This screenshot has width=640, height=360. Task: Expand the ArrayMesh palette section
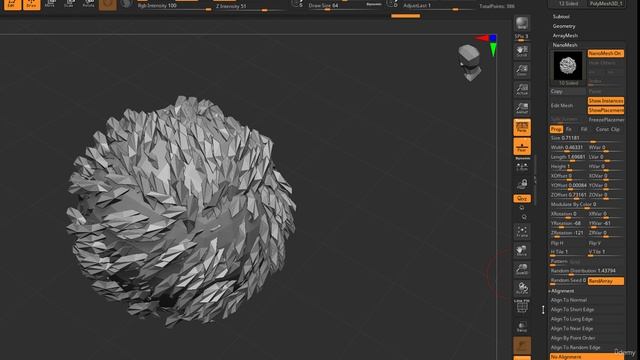coord(565,36)
